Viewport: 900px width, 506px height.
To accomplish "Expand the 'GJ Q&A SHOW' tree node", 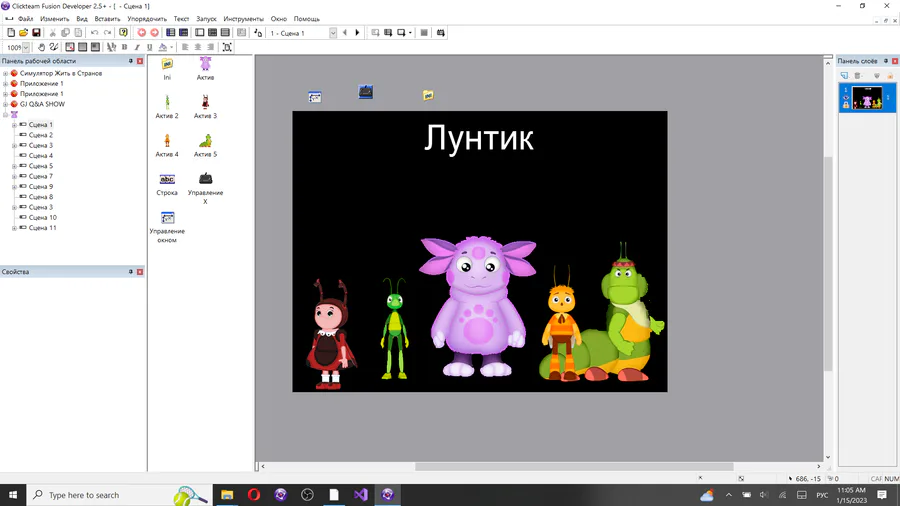I will (x=6, y=104).
